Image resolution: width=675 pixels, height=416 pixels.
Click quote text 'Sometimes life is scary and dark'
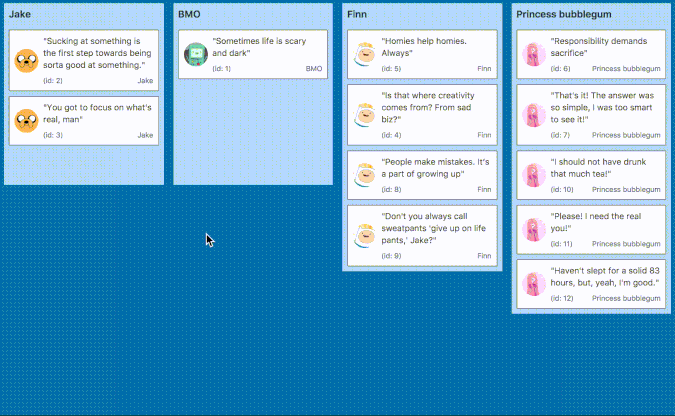tap(259, 47)
